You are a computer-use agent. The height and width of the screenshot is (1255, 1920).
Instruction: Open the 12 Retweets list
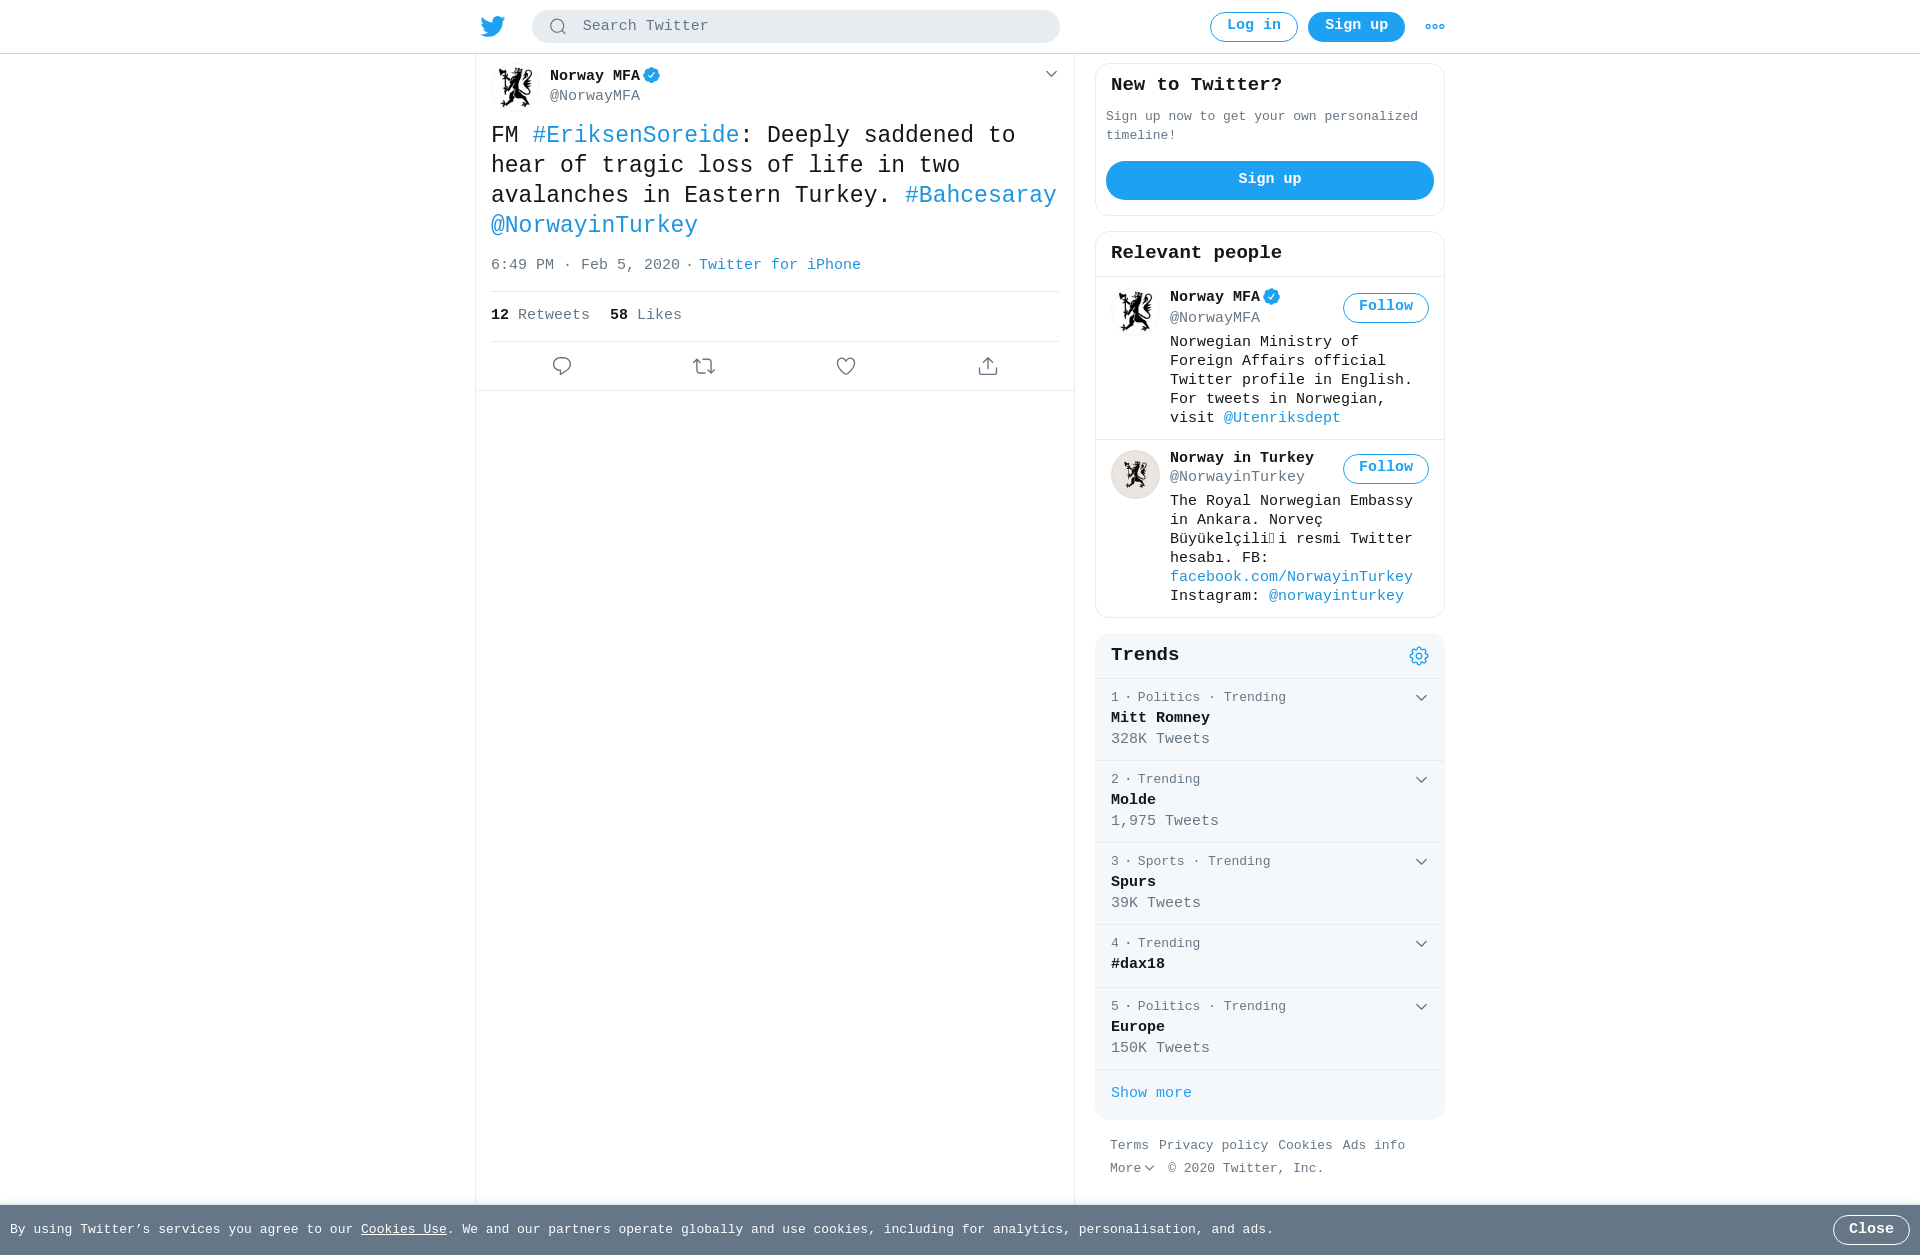540,315
